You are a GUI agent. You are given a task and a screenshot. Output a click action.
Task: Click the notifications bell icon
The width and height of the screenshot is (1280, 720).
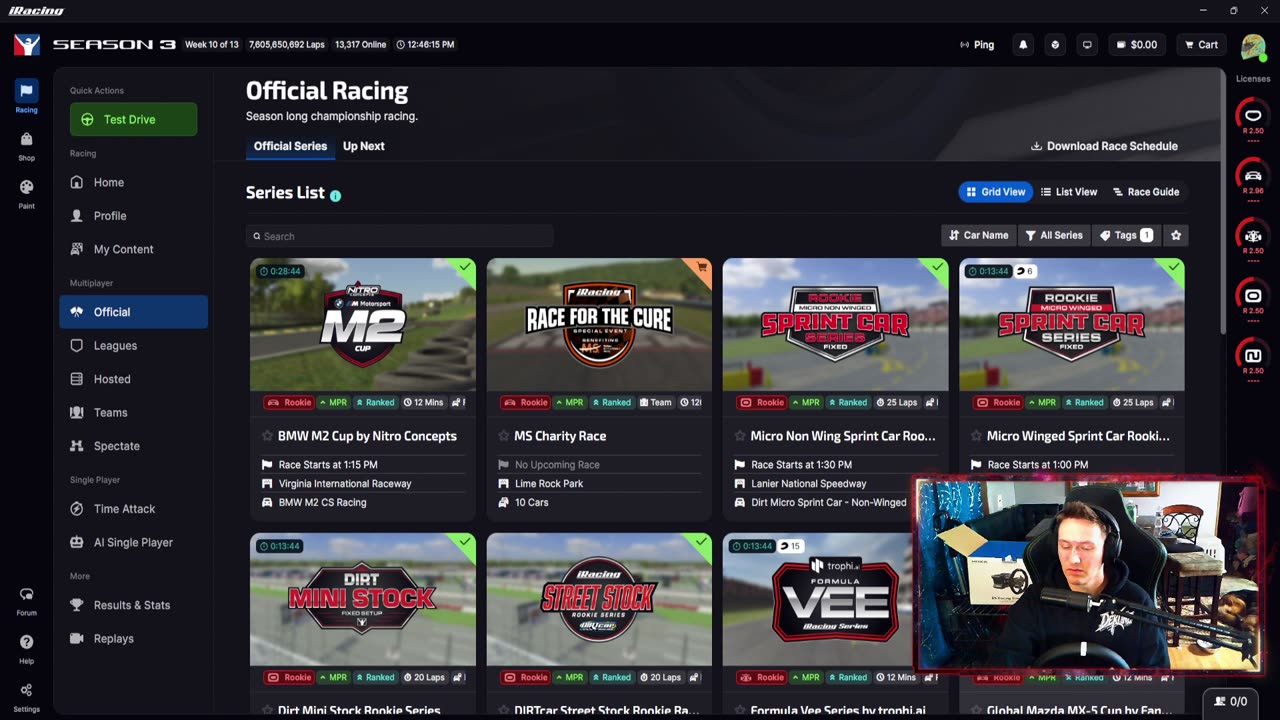[1023, 45]
